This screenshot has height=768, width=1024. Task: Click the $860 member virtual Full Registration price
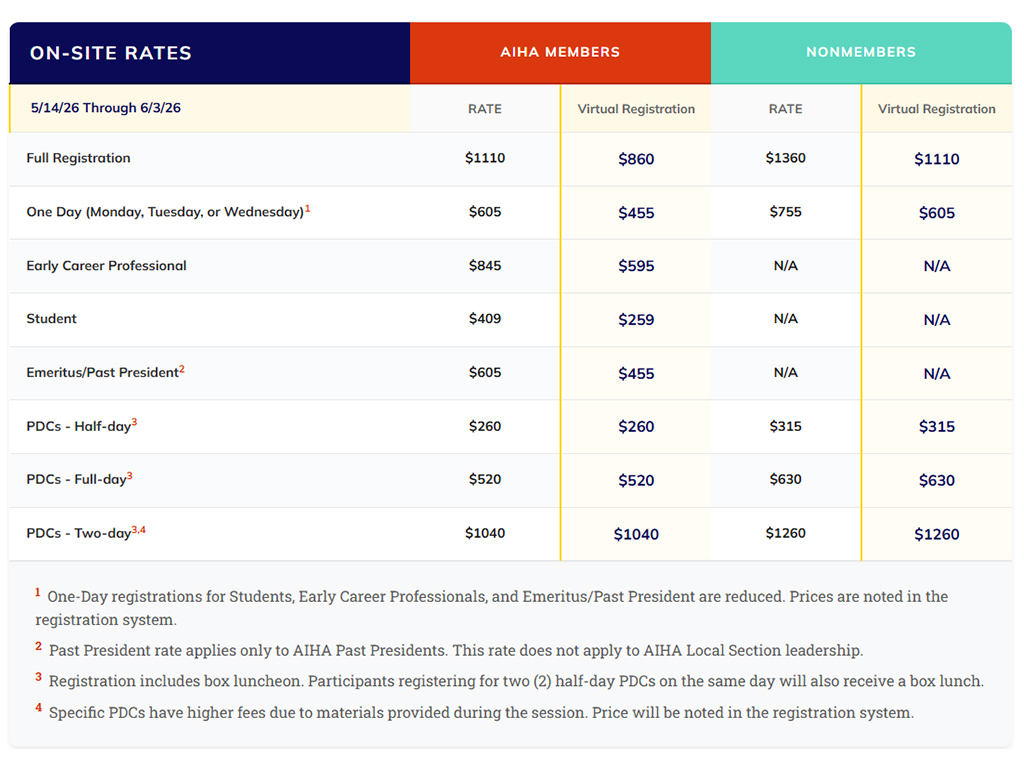pyautogui.click(x=636, y=159)
